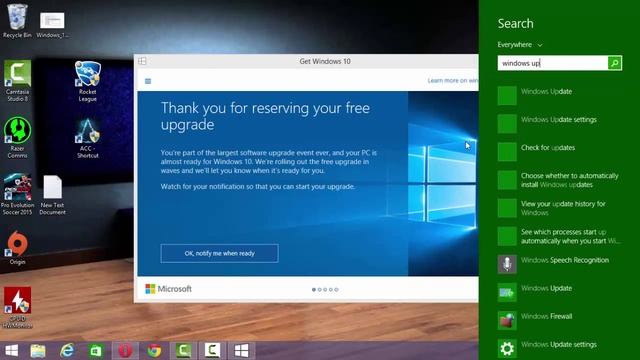Select 'Windows Update settings' below the first Windows Update result
Screen dimensions: 640x360
pyautogui.click(x=559, y=123)
